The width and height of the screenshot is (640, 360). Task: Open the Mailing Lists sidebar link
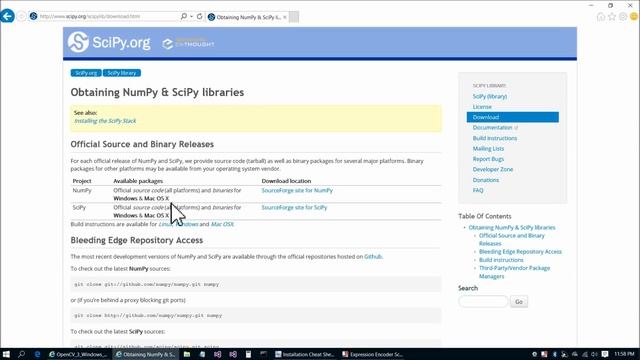(x=488, y=149)
